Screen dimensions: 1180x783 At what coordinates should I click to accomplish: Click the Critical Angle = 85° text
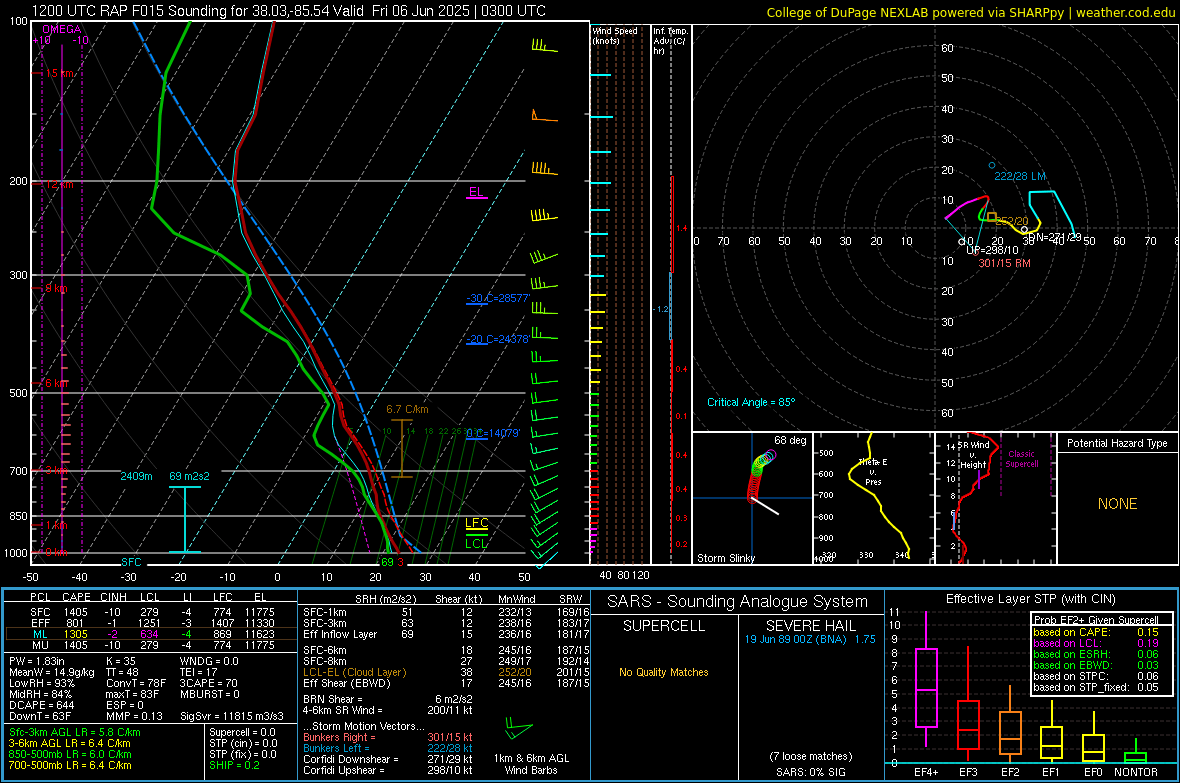(750, 402)
